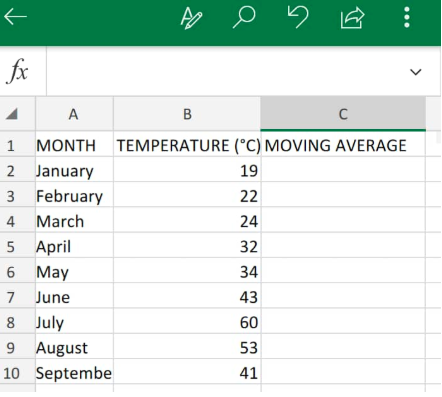Image resolution: width=442 pixels, height=397 pixels.
Task: Select the cell containing January
Action: click(74, 171)
